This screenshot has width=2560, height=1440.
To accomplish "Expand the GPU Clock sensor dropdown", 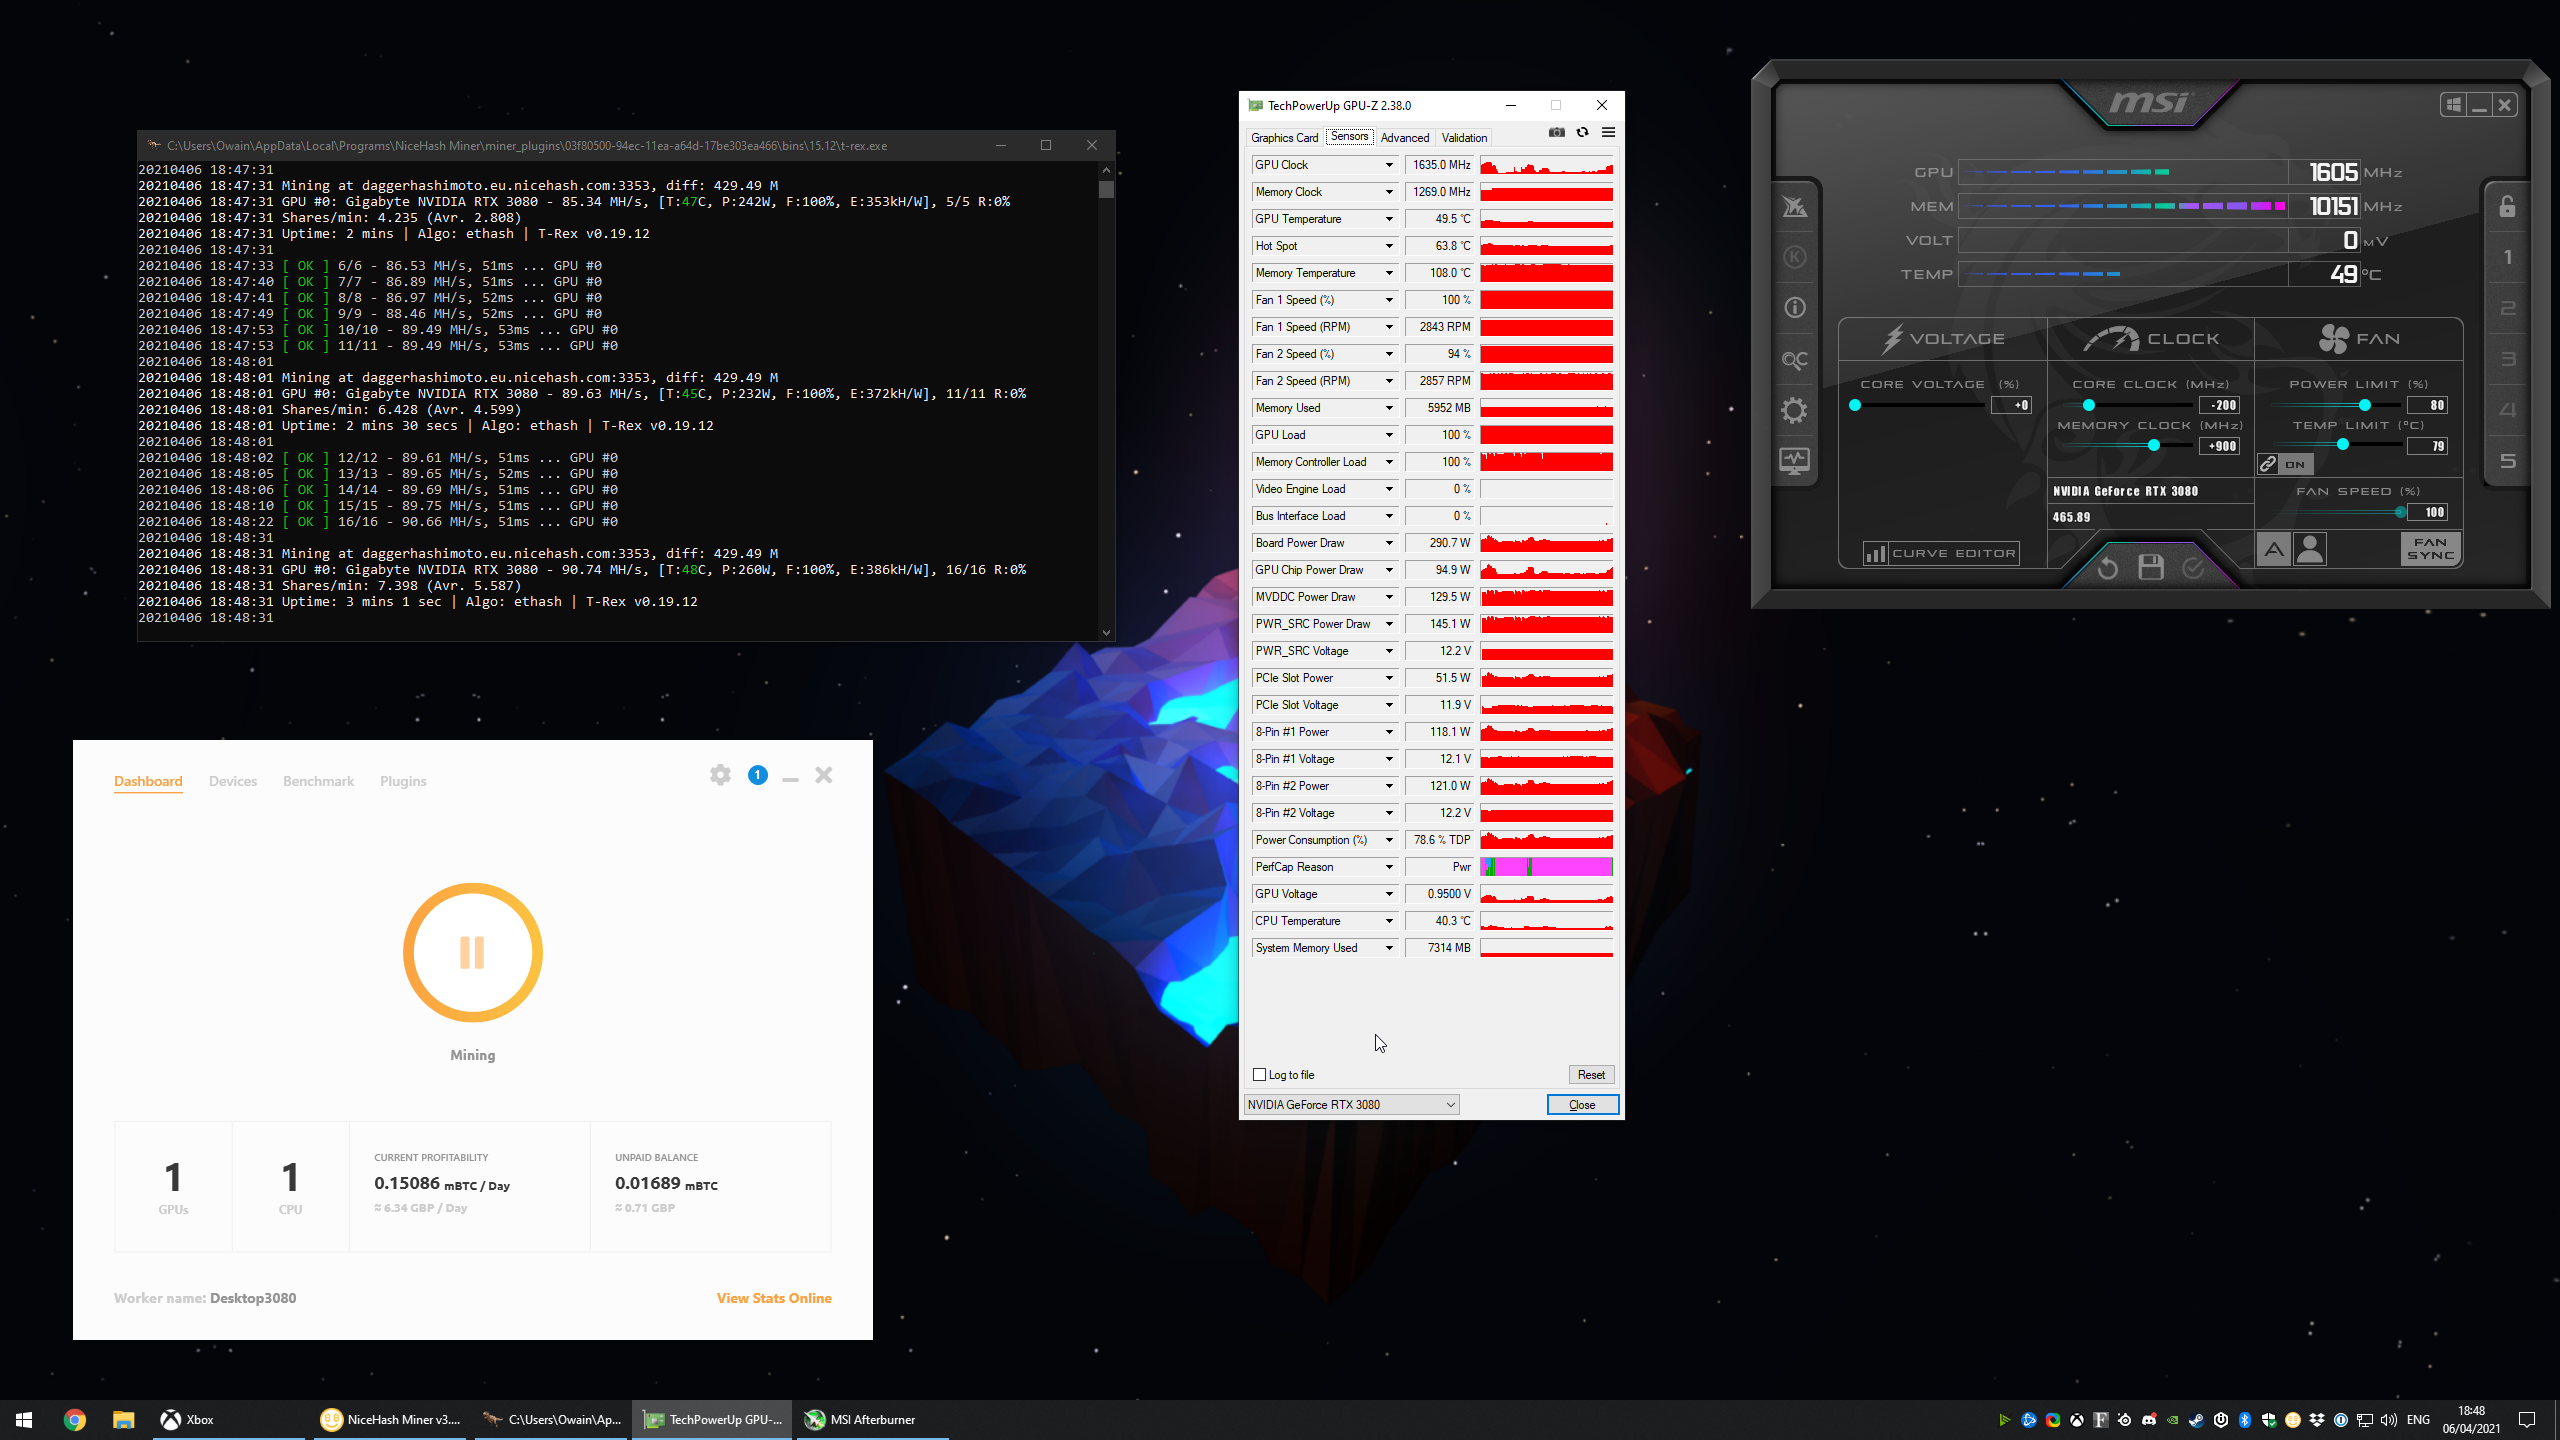I will (1389, 165).
